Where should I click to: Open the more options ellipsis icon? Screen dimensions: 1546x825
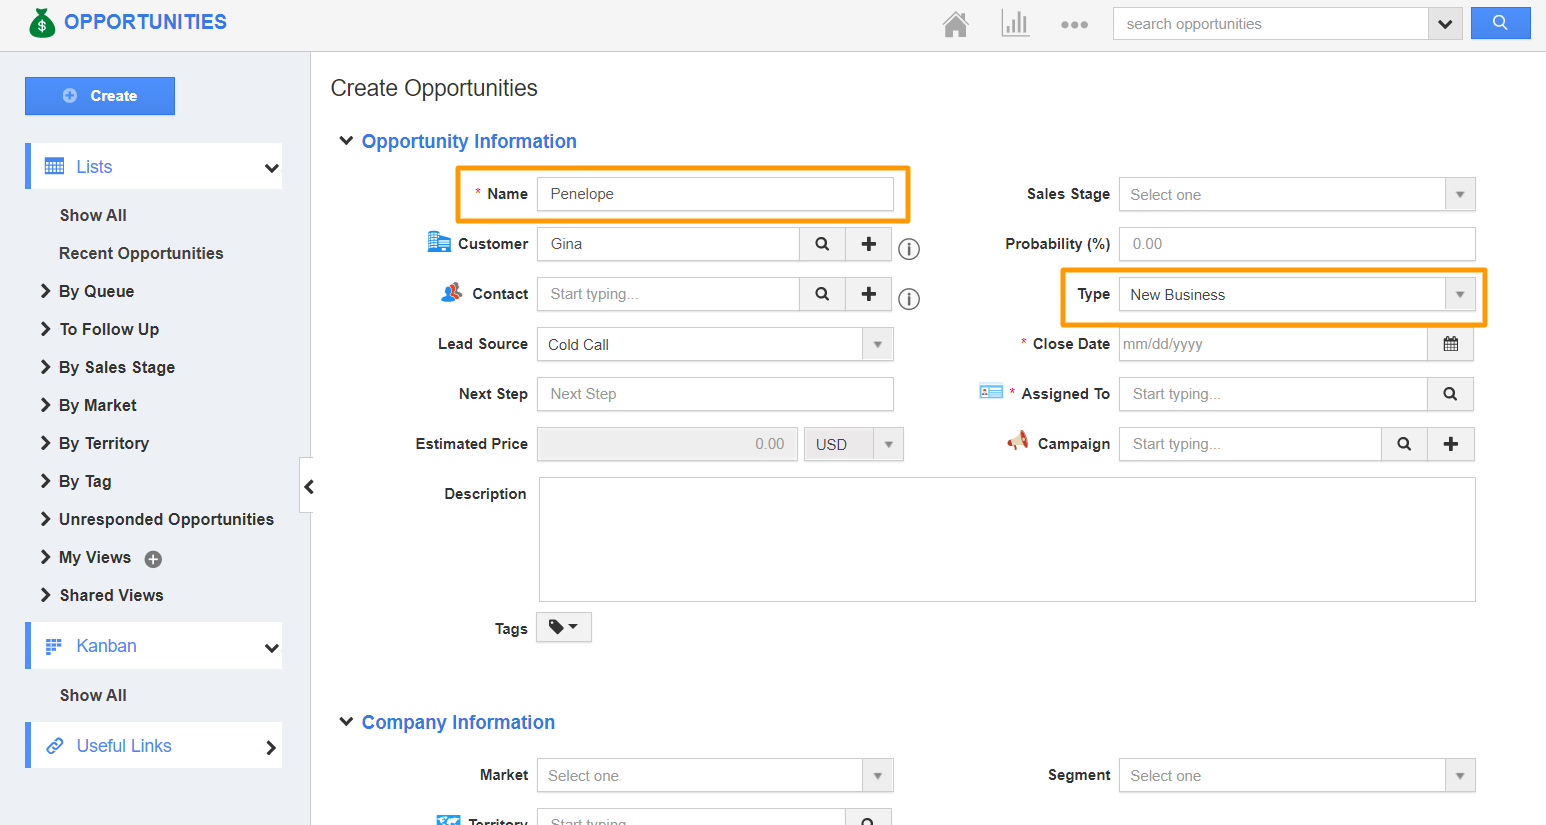tap(1074, 25)
